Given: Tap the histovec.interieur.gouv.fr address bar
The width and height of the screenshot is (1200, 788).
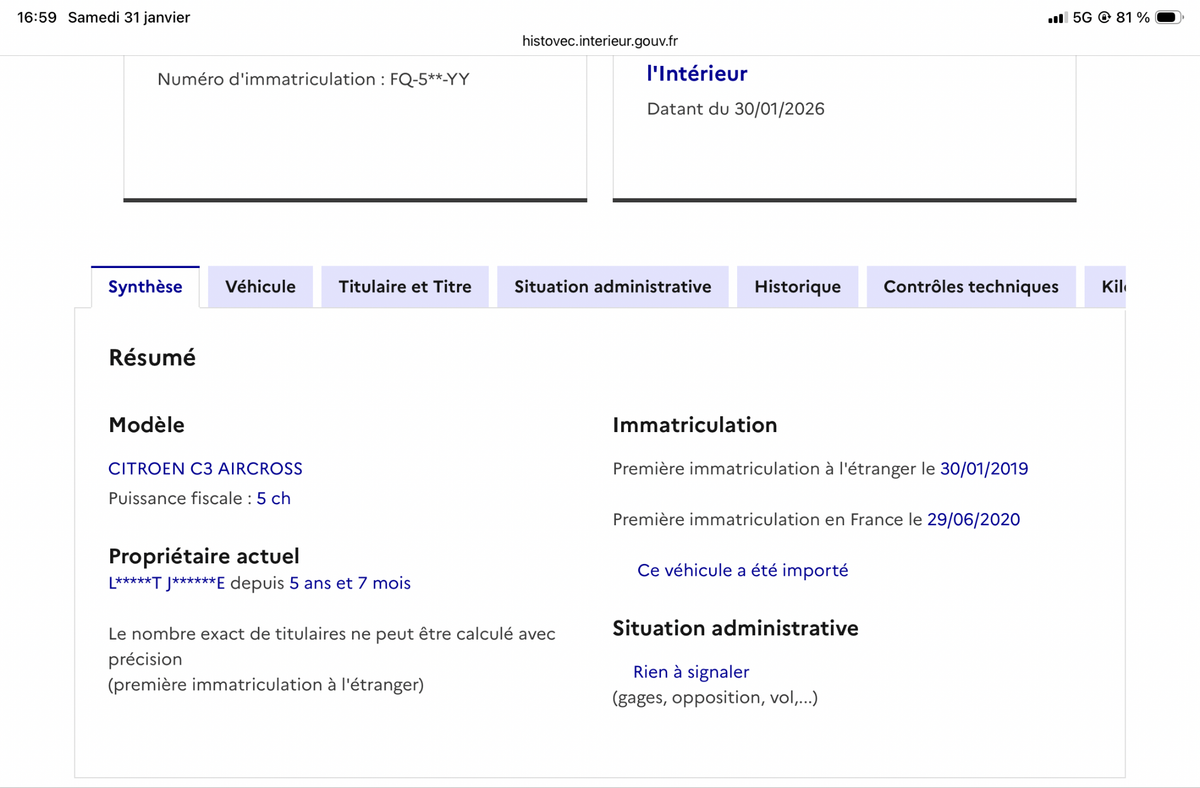Looking at the screenshot, I should [600, 41].
